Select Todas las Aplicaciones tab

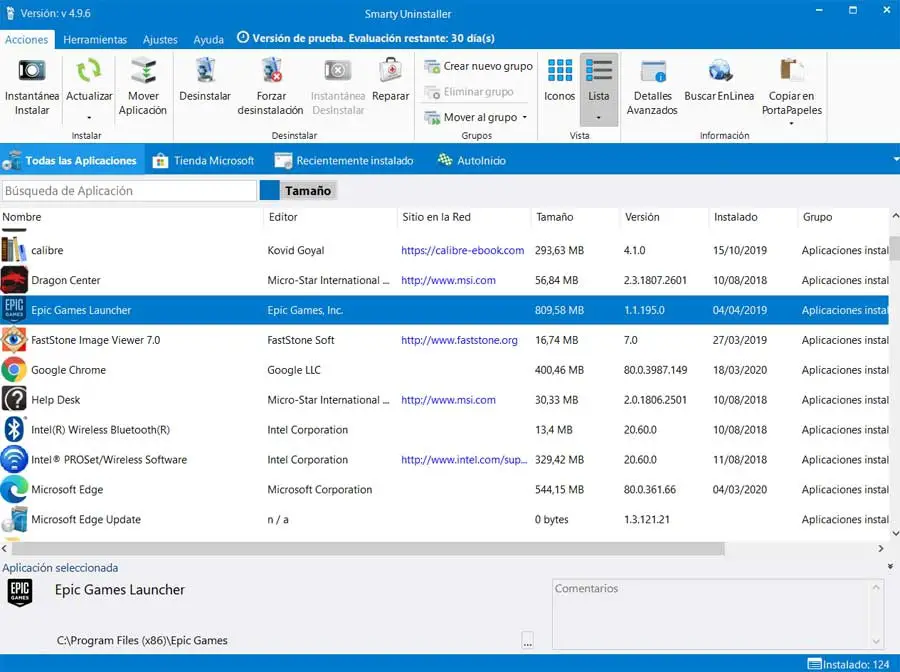(x=71, y=161)
